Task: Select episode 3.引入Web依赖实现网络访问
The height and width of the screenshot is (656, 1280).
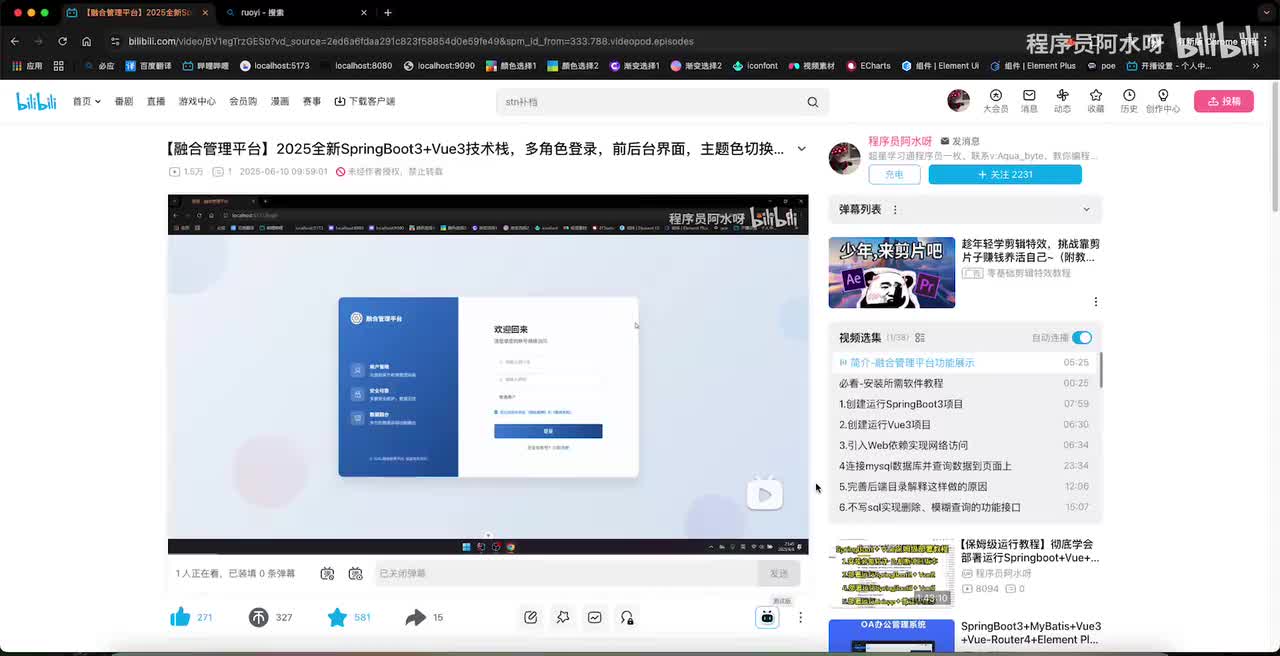Action: (x=964, y=445)
